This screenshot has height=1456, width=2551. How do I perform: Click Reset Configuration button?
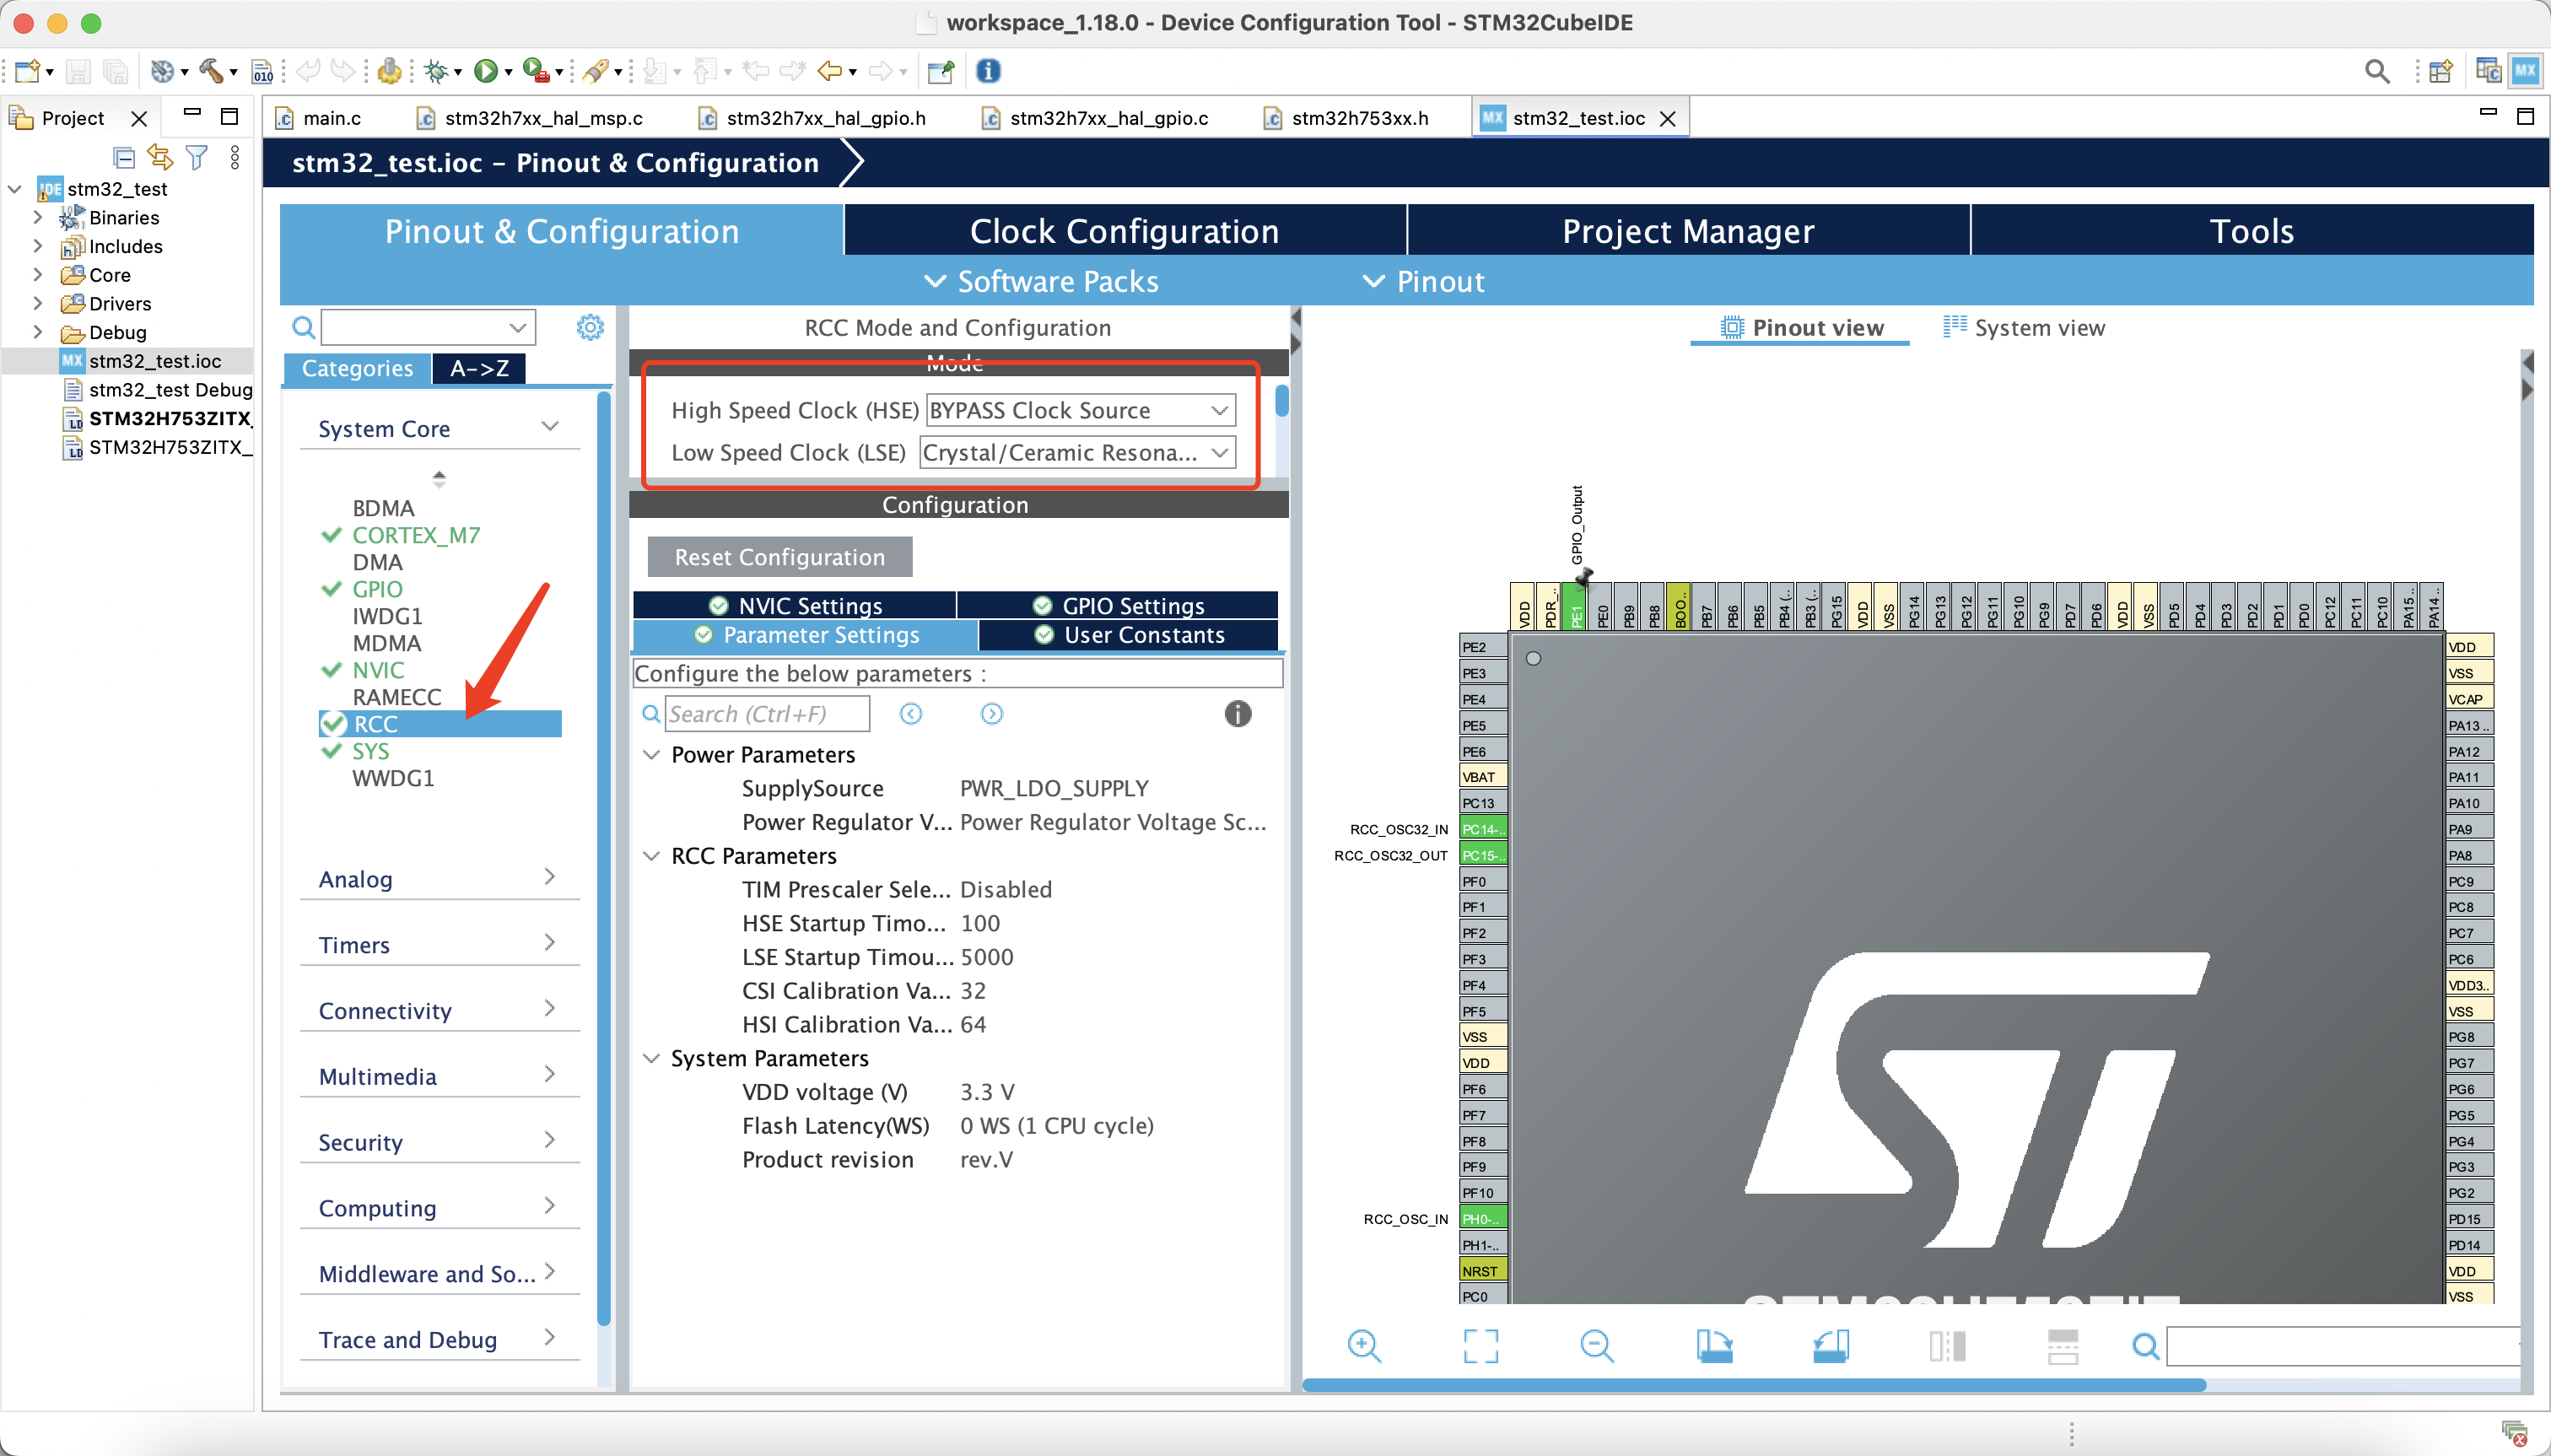(x=780, y=557)
